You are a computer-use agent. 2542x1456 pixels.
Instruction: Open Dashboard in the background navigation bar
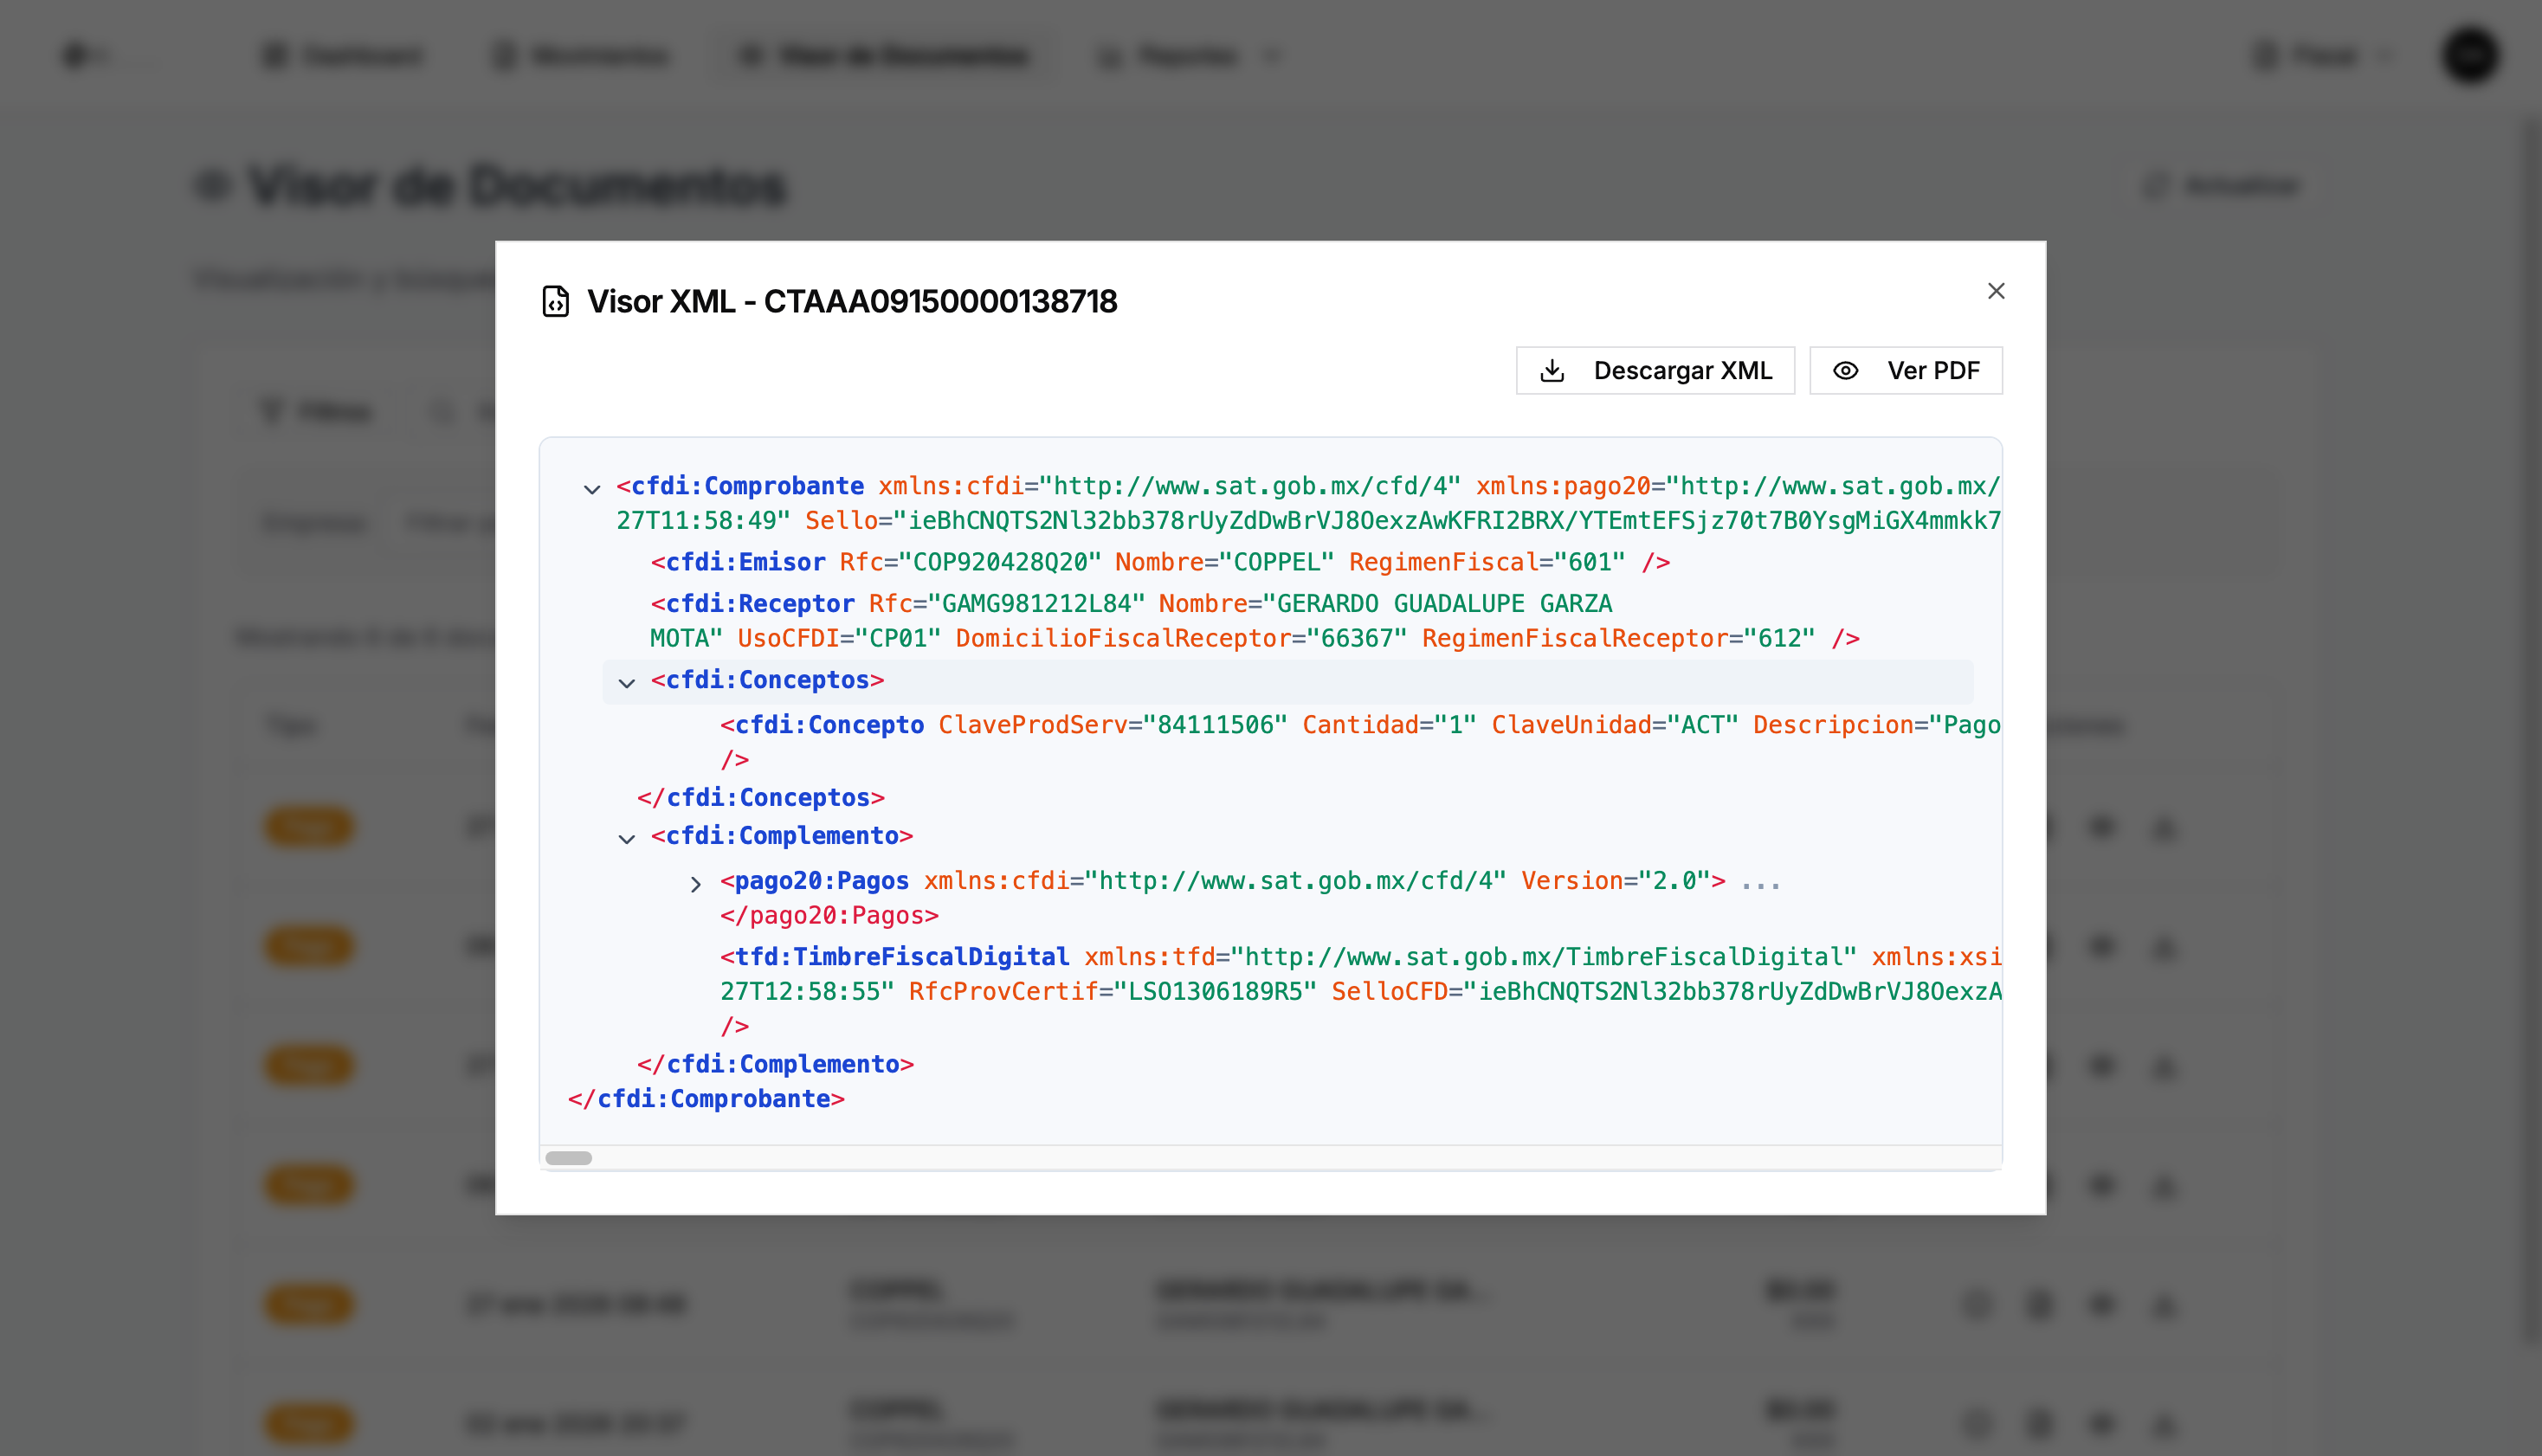pos(342,55)
